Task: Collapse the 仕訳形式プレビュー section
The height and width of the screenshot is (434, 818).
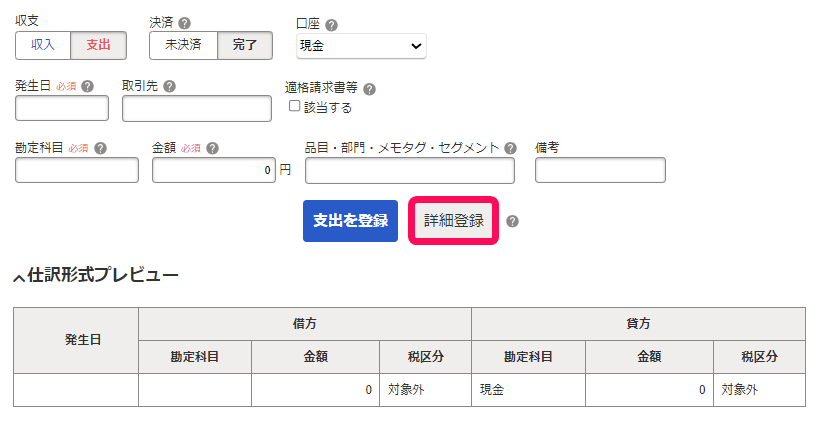Action: pyautogui.click(x=96, y=275)
